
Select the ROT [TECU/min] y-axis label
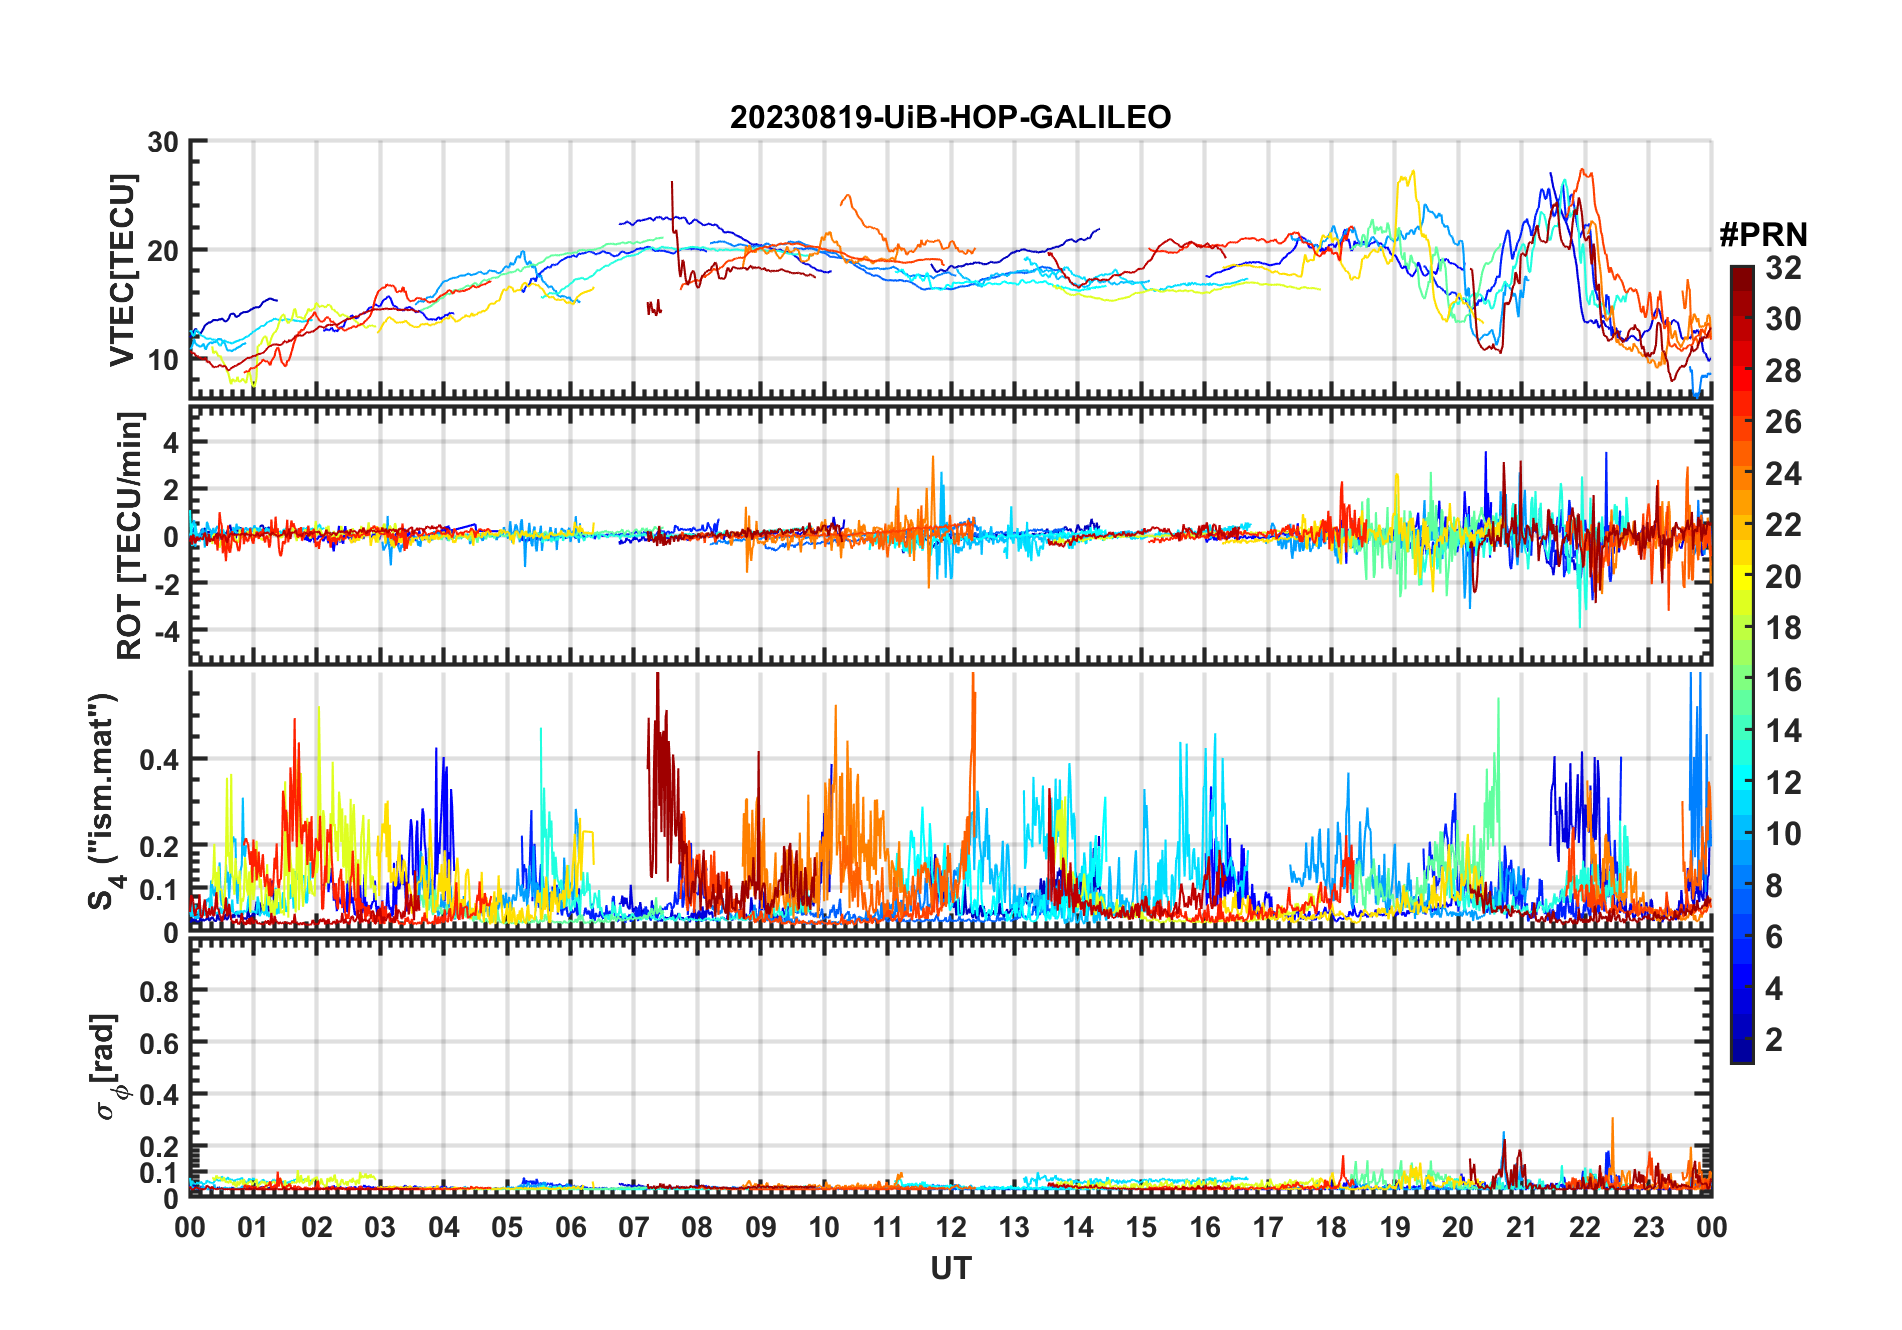click(129, 535)
